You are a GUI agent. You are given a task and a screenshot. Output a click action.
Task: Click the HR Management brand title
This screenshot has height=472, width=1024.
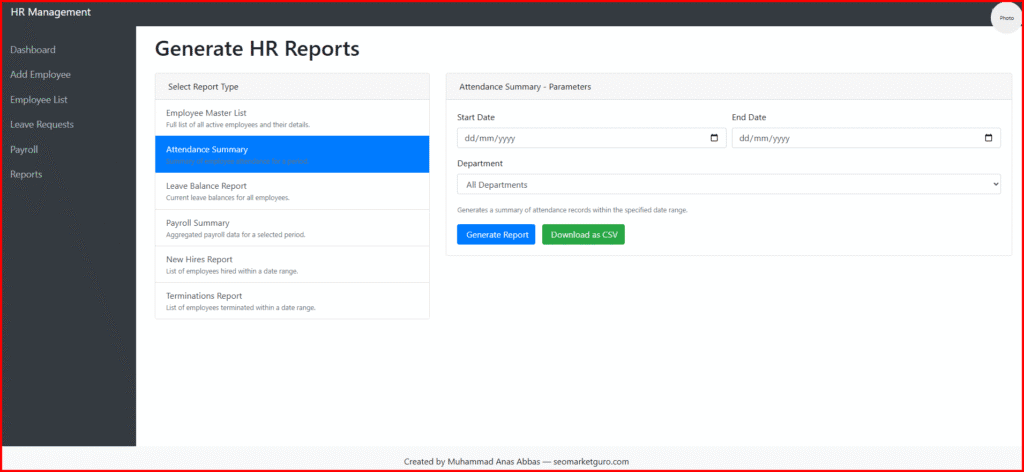pyautogui.click(x=50, y=12)
